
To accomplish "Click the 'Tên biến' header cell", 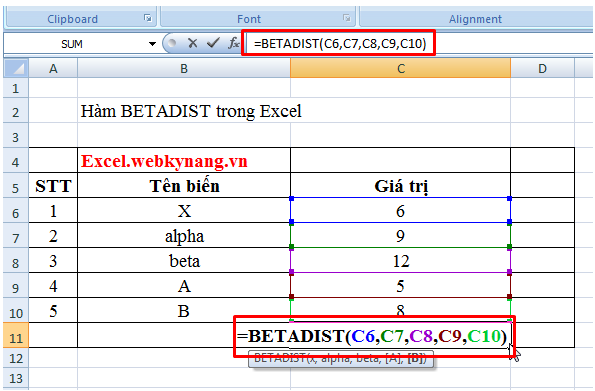I will (184, 186).
